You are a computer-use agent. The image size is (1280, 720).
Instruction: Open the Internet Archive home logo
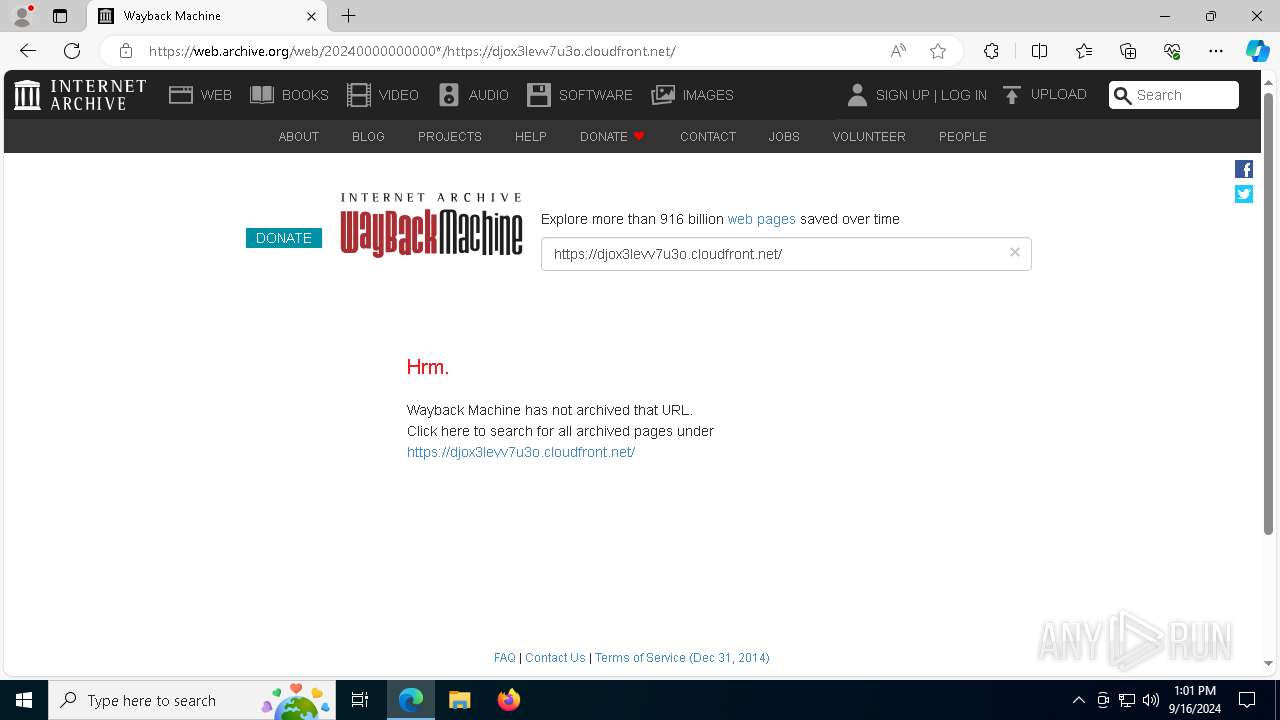(80, 95)
